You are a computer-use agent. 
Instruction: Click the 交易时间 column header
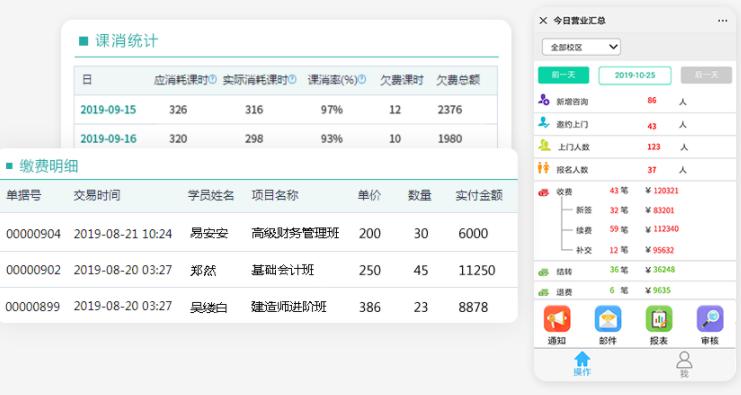(x=97, y=195)
